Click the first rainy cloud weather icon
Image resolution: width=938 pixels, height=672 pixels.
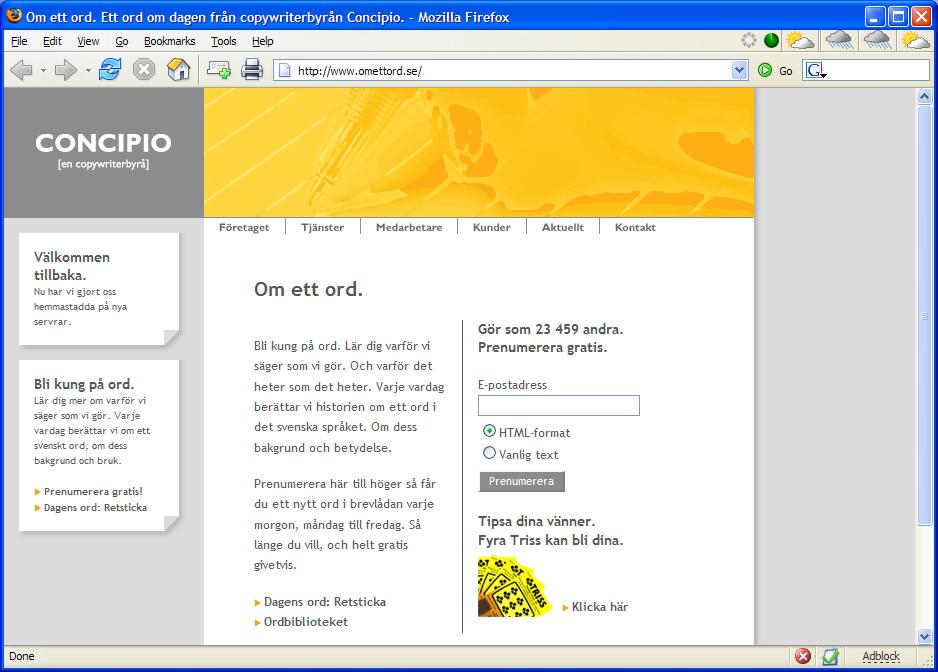point(839,41)
